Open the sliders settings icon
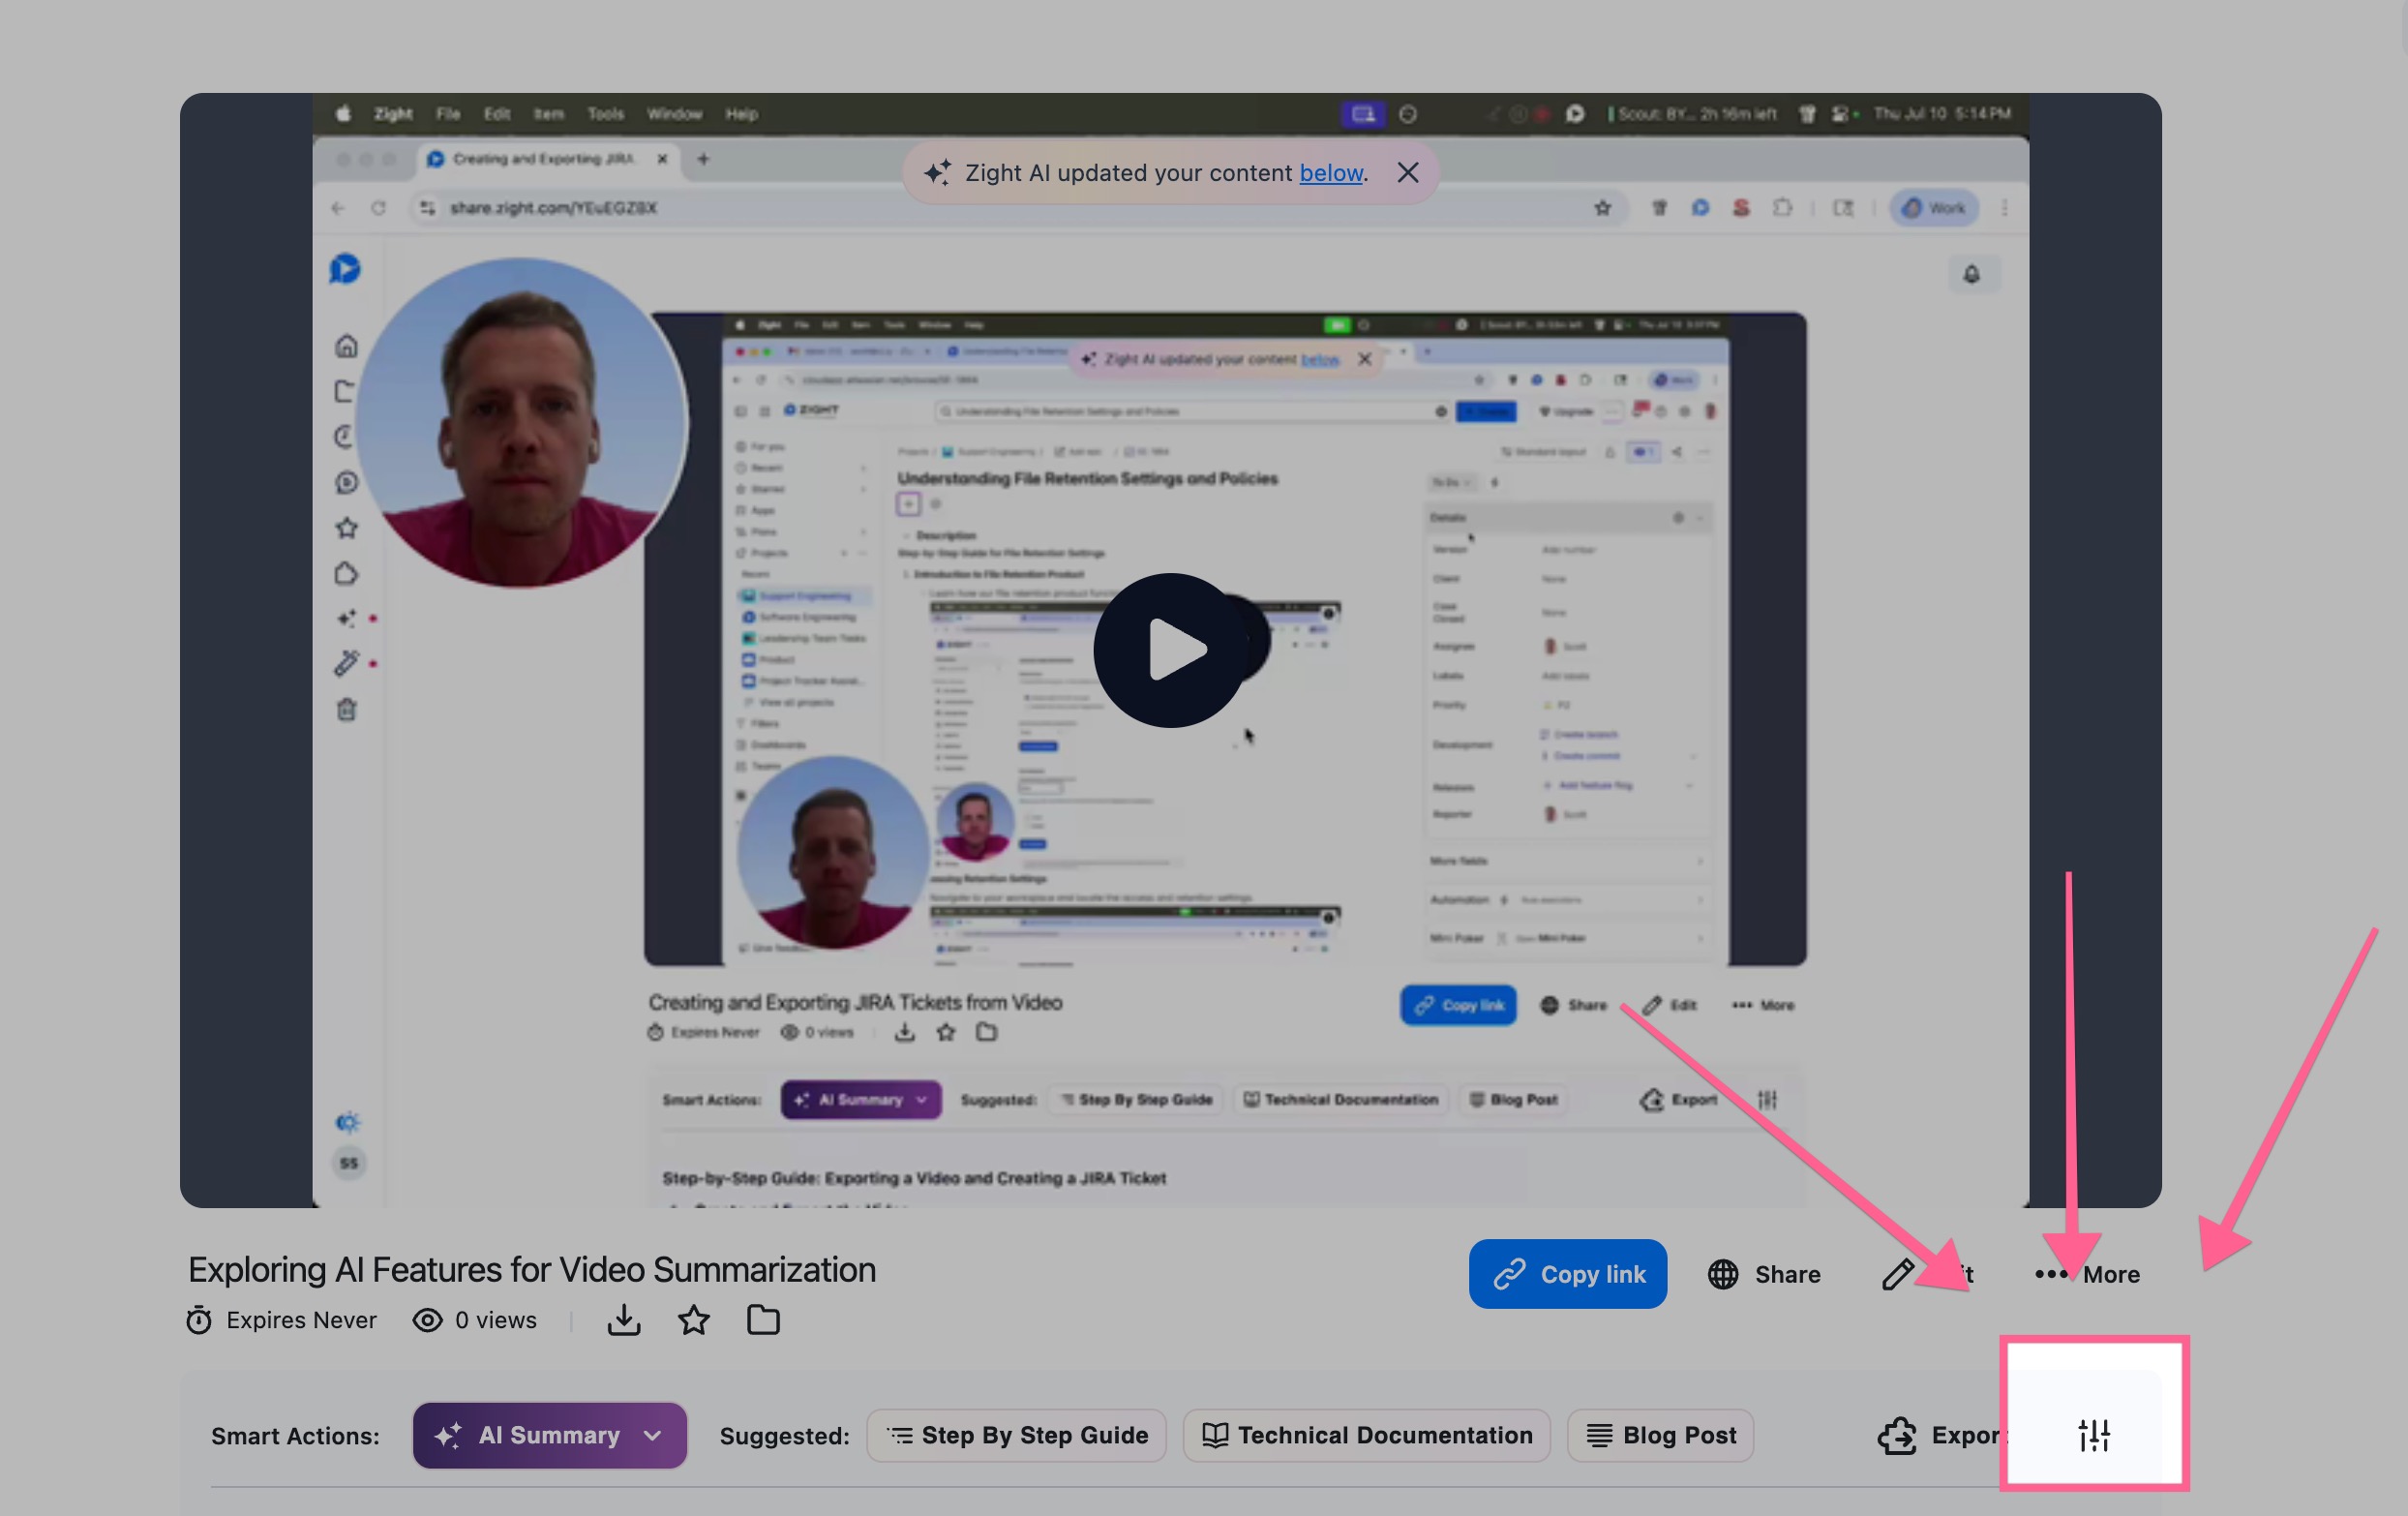This screenshot has height=1516, width=2408. 2093,1435
